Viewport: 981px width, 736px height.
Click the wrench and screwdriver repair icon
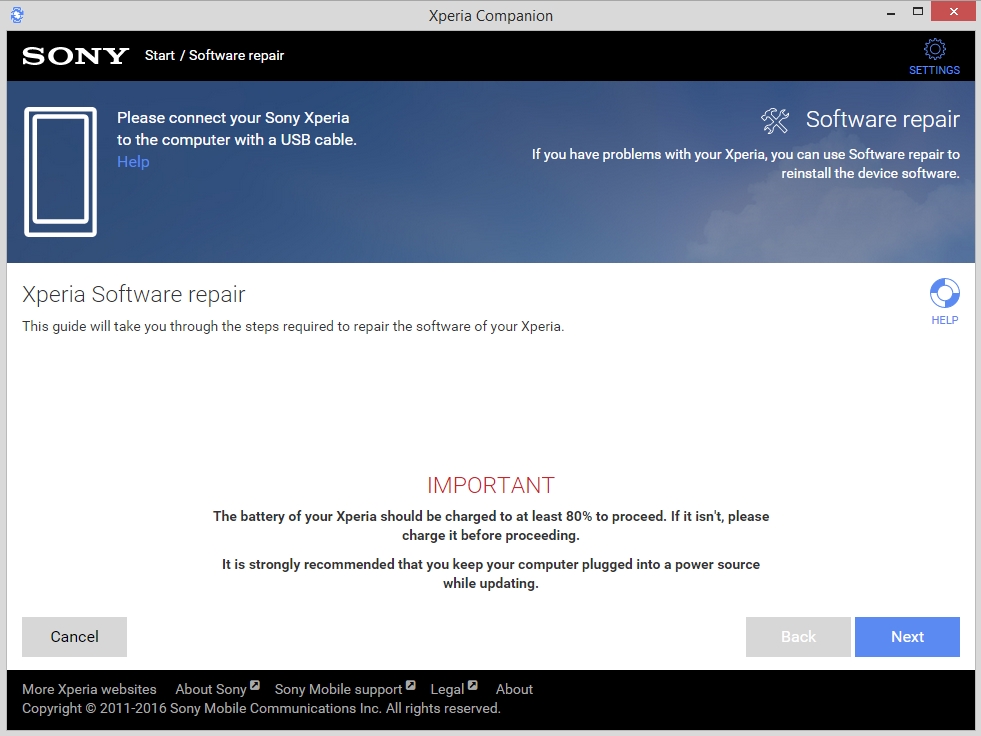click(775, 120)
